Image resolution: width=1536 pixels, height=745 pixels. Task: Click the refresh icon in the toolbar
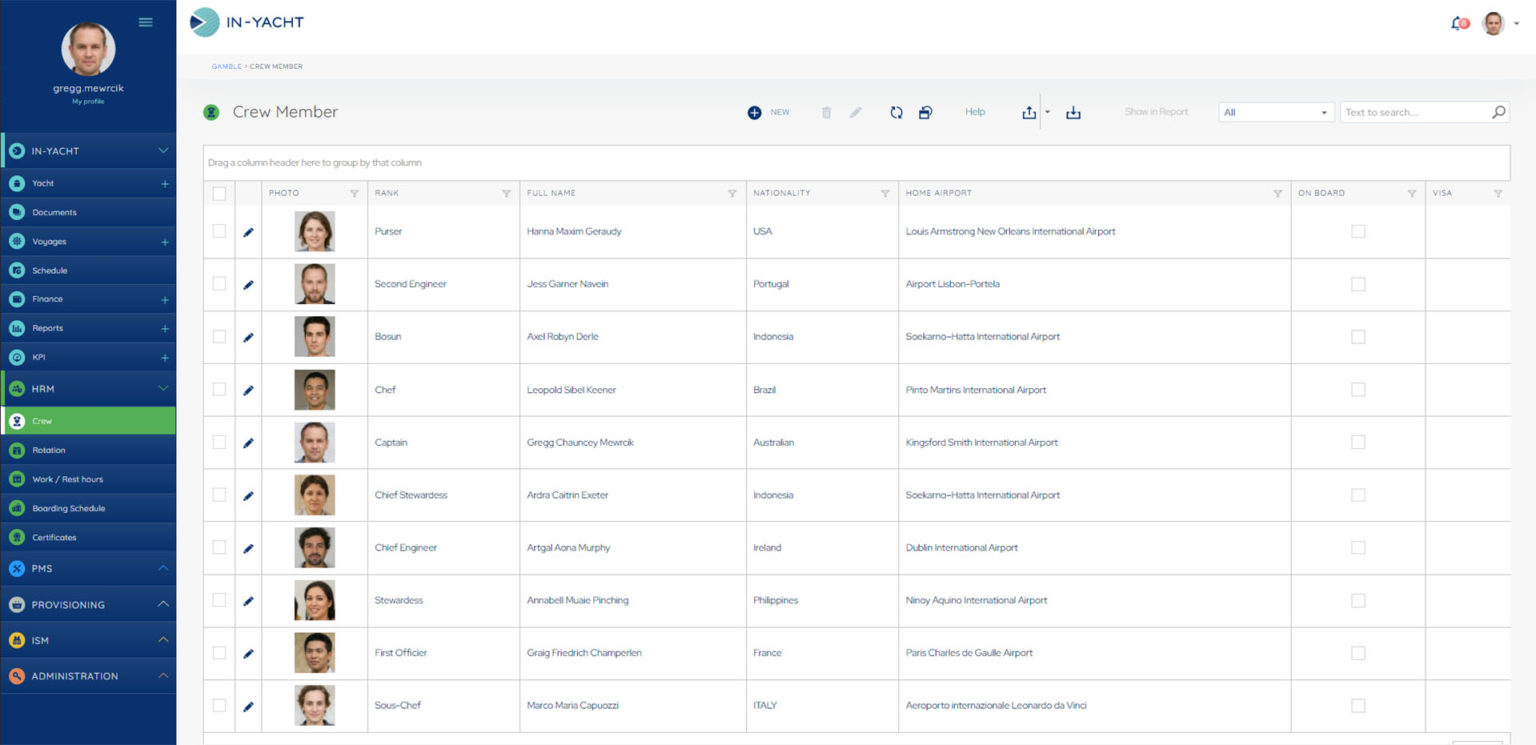896,113
